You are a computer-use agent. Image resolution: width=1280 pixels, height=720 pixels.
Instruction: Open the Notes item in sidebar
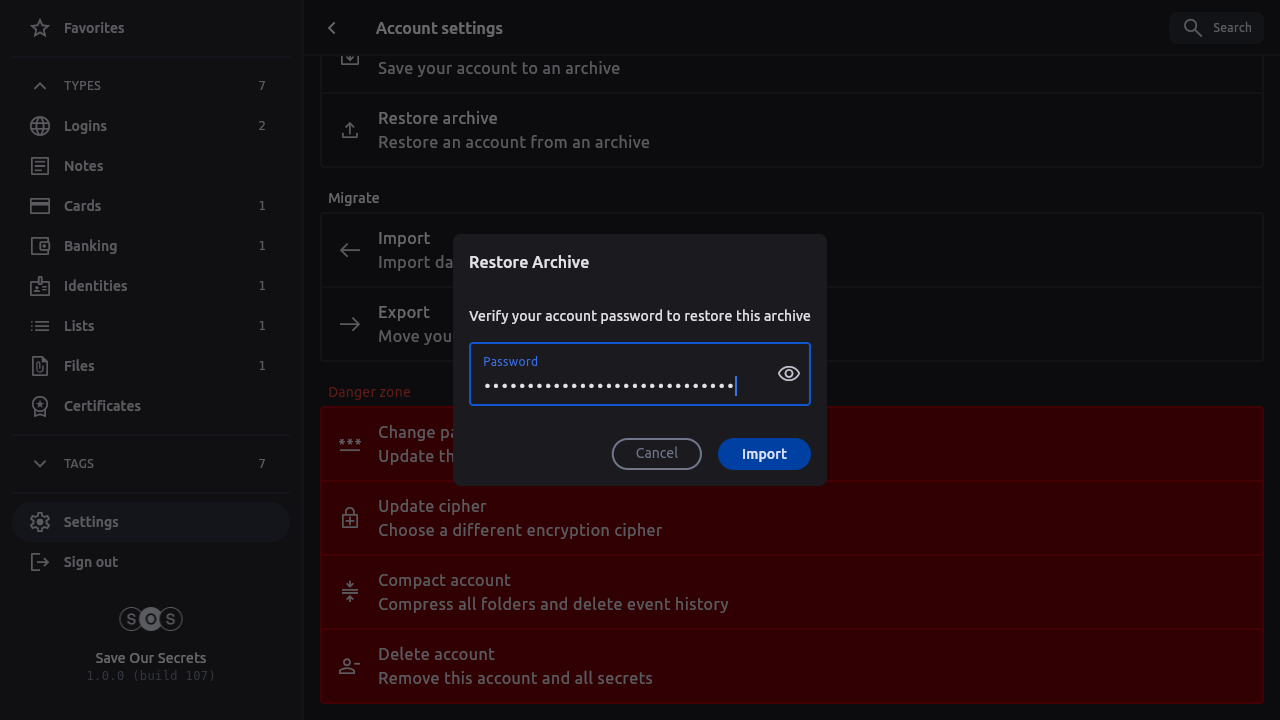coord(84,166)
